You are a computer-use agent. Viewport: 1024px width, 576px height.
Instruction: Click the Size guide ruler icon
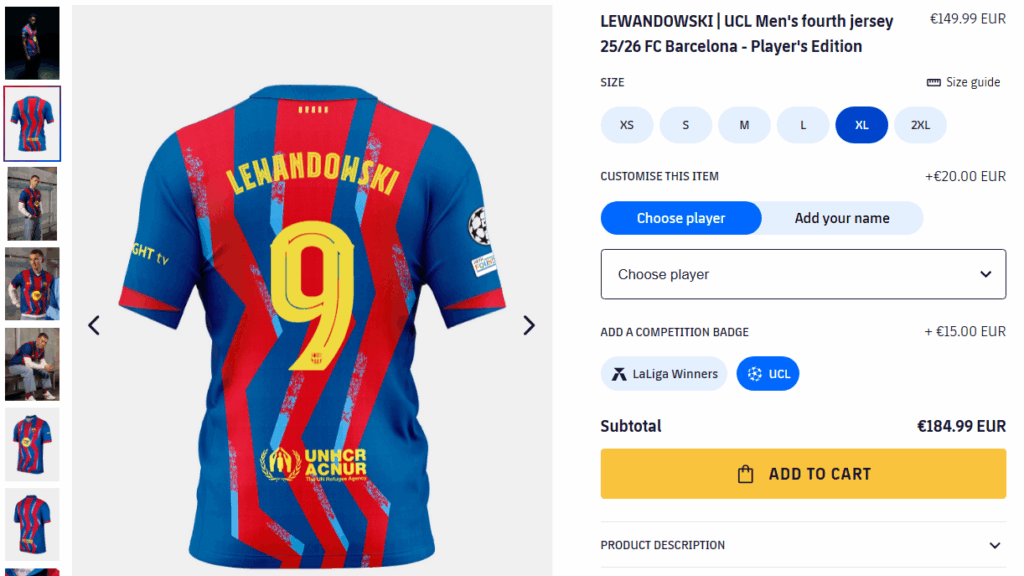tap(934, 82)
